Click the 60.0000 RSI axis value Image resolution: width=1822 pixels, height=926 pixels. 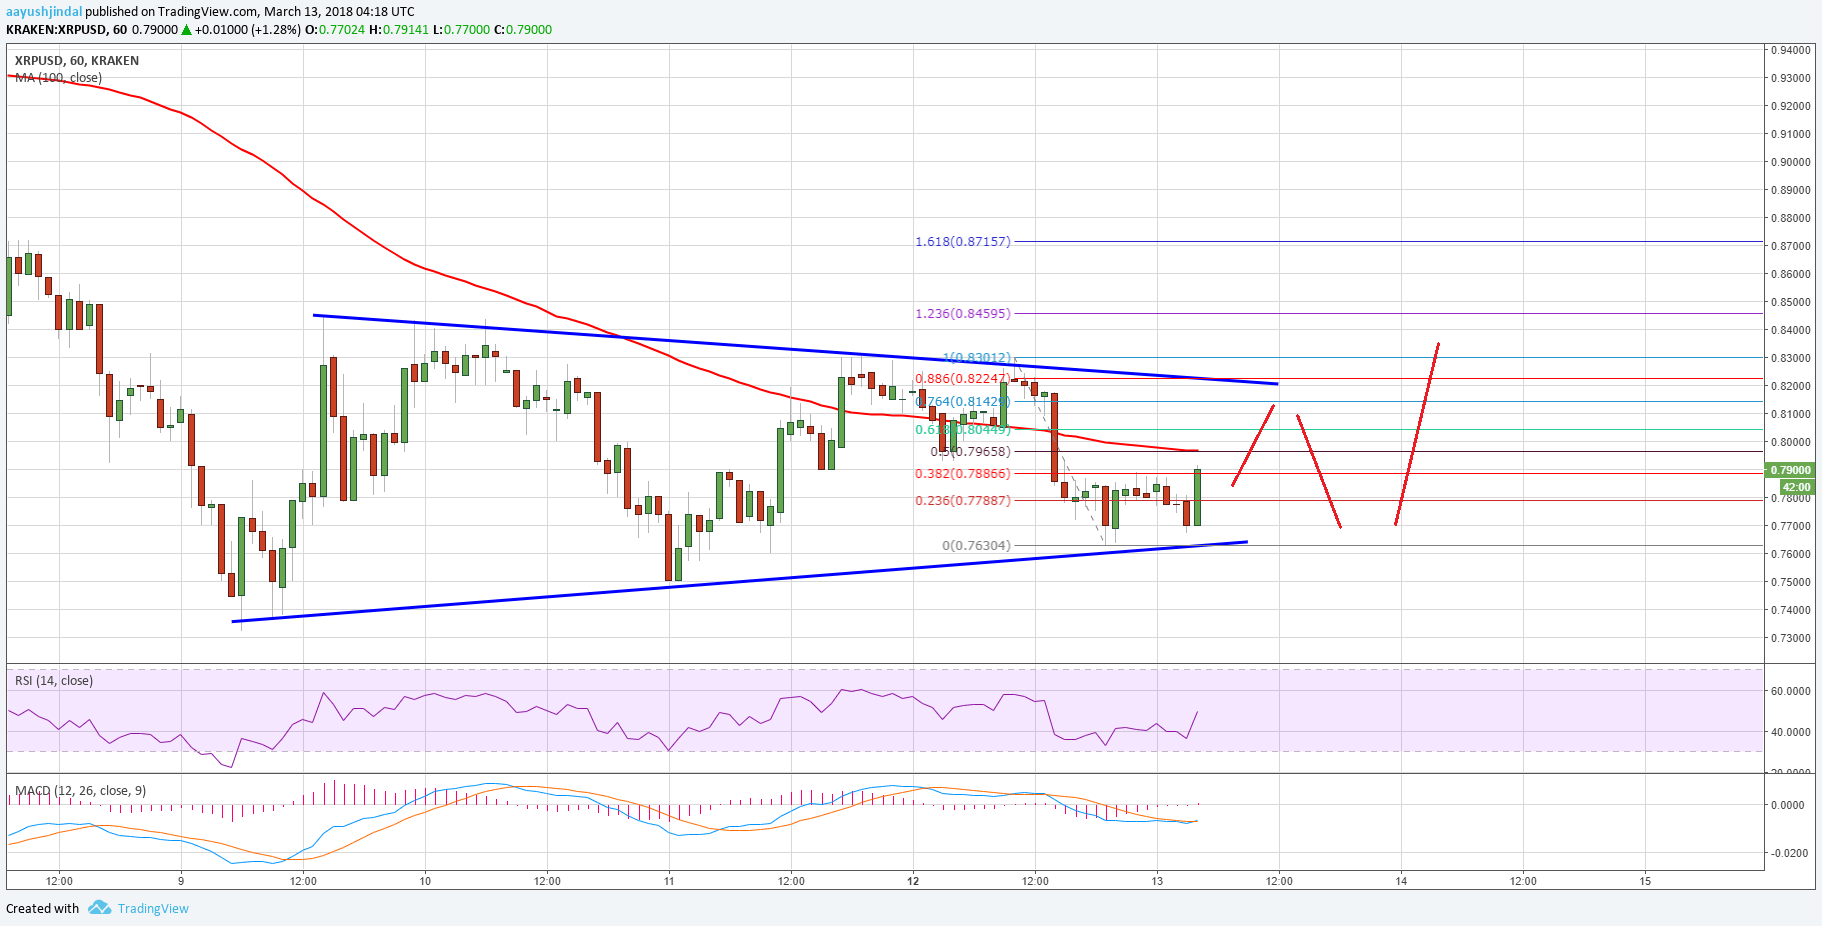point(1790,691)
